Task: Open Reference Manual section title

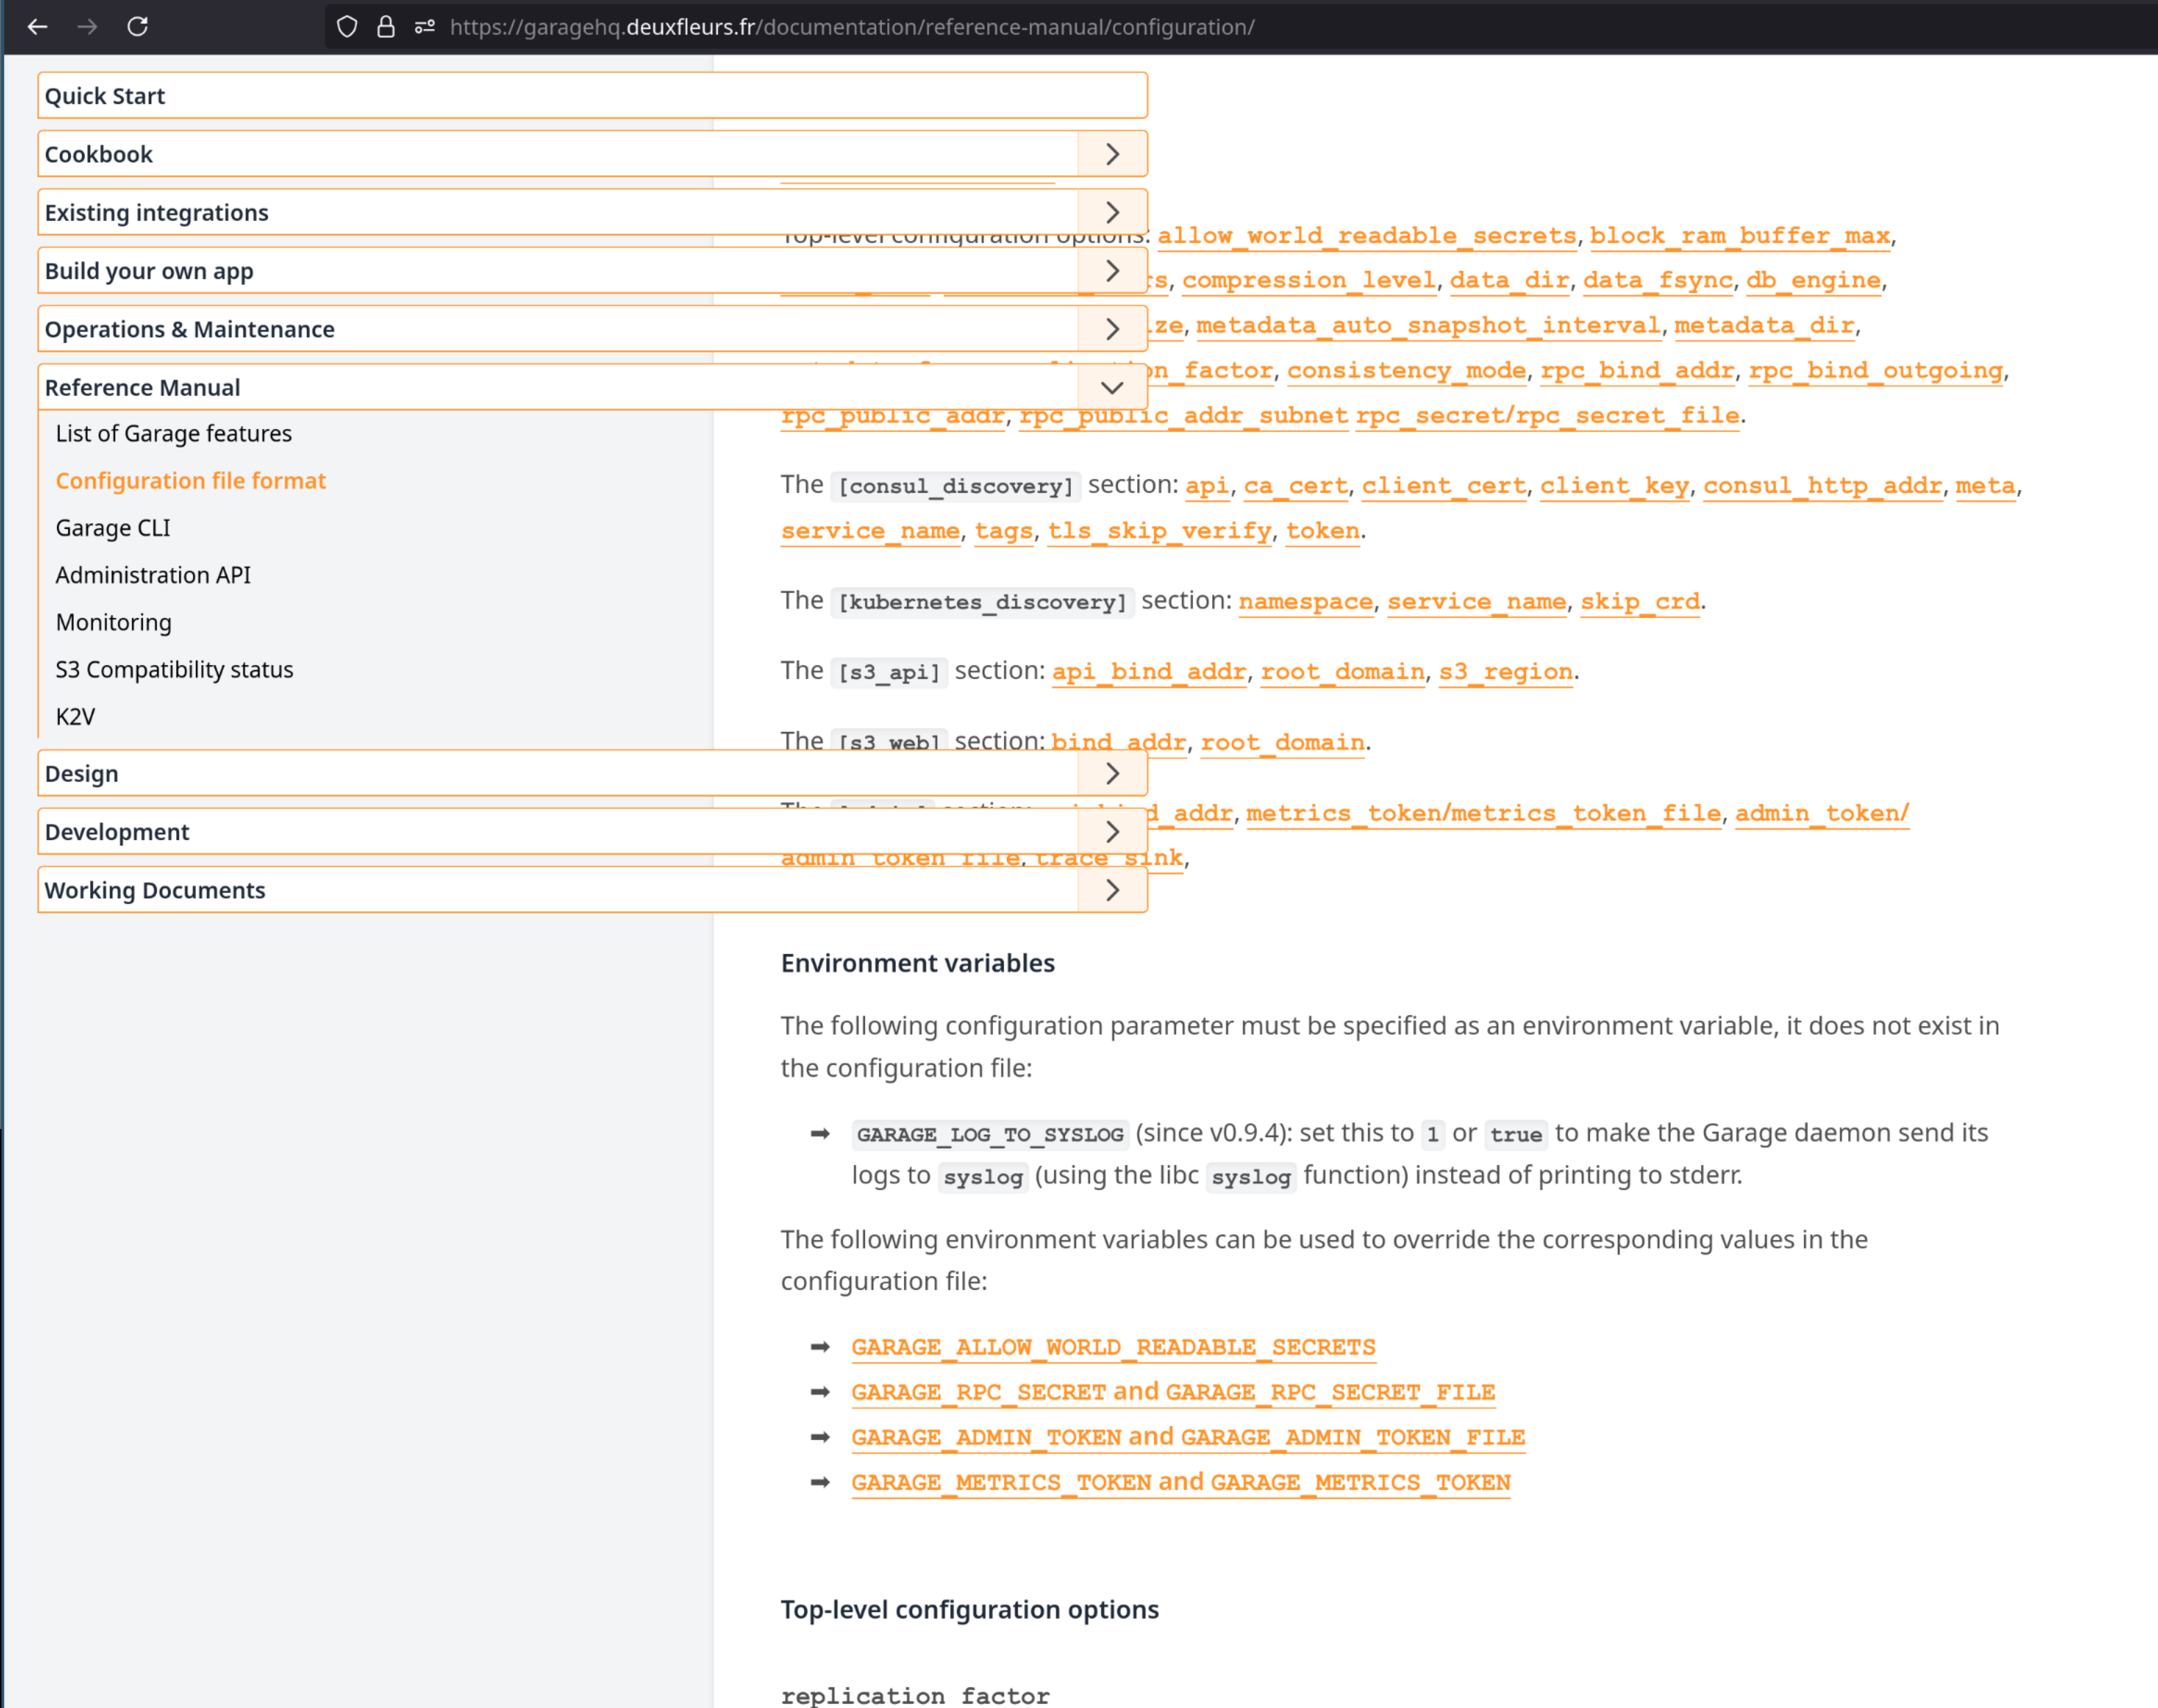Action: click(558, 387)
